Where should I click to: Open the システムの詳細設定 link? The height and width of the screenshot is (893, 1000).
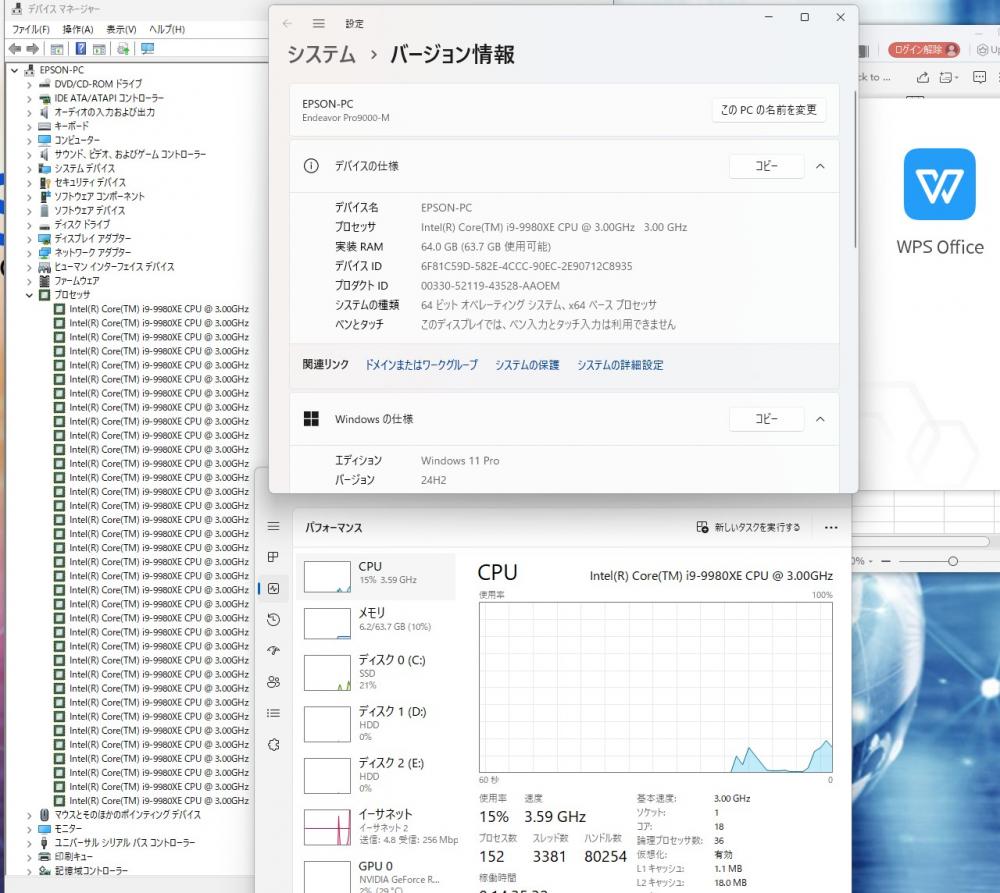[620, 365]
